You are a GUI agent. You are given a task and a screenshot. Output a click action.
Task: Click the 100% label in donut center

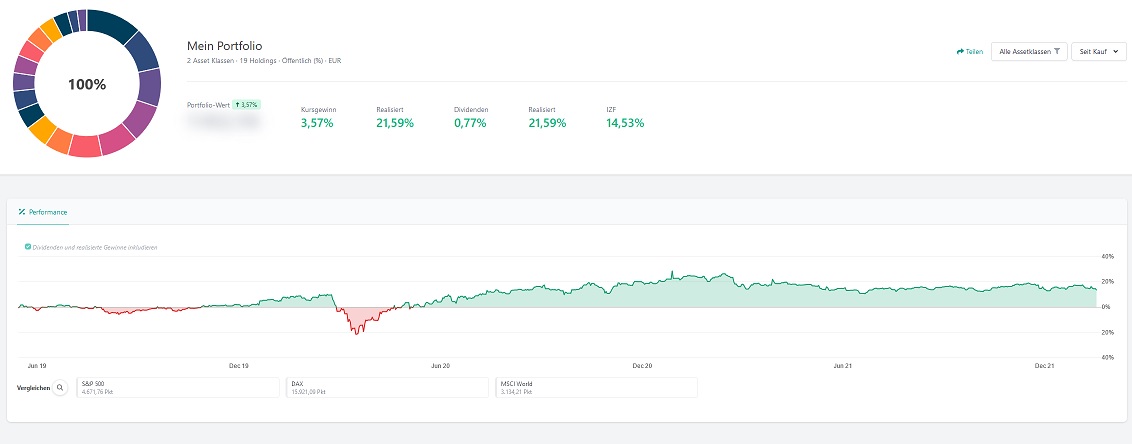(87, 85)
